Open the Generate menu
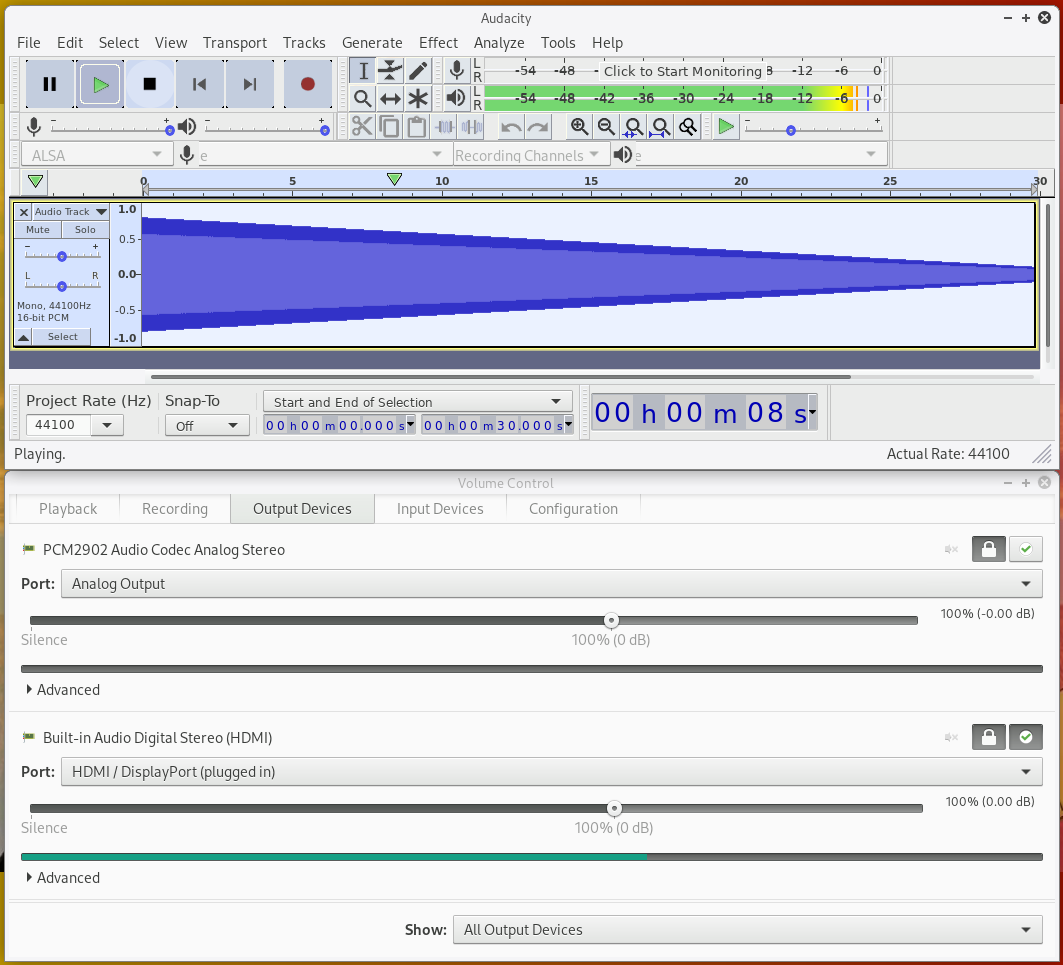This screenshot has width=1063, height=965. click(372, 43)
